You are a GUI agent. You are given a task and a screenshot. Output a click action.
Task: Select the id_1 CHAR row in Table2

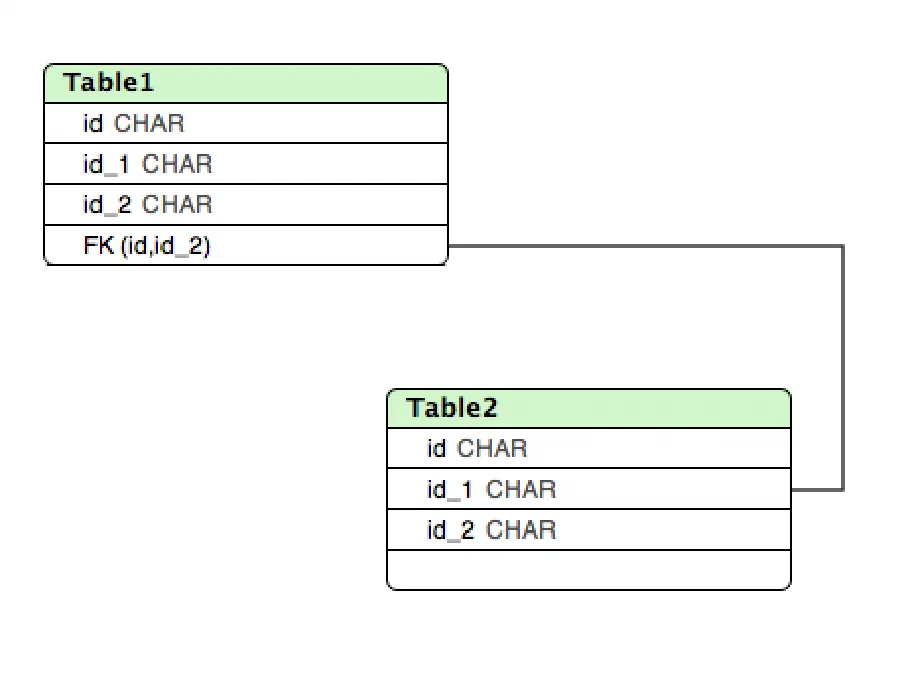[589, 489]
